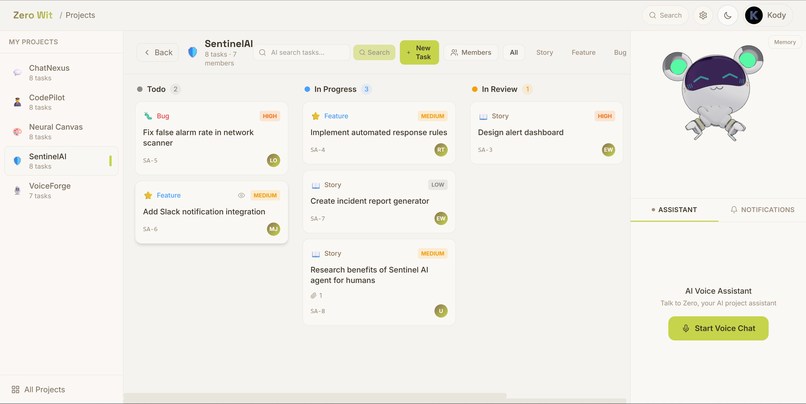The image size is (806, 404).
Task: Filter tasks by Story
Action: coord(544,52)
